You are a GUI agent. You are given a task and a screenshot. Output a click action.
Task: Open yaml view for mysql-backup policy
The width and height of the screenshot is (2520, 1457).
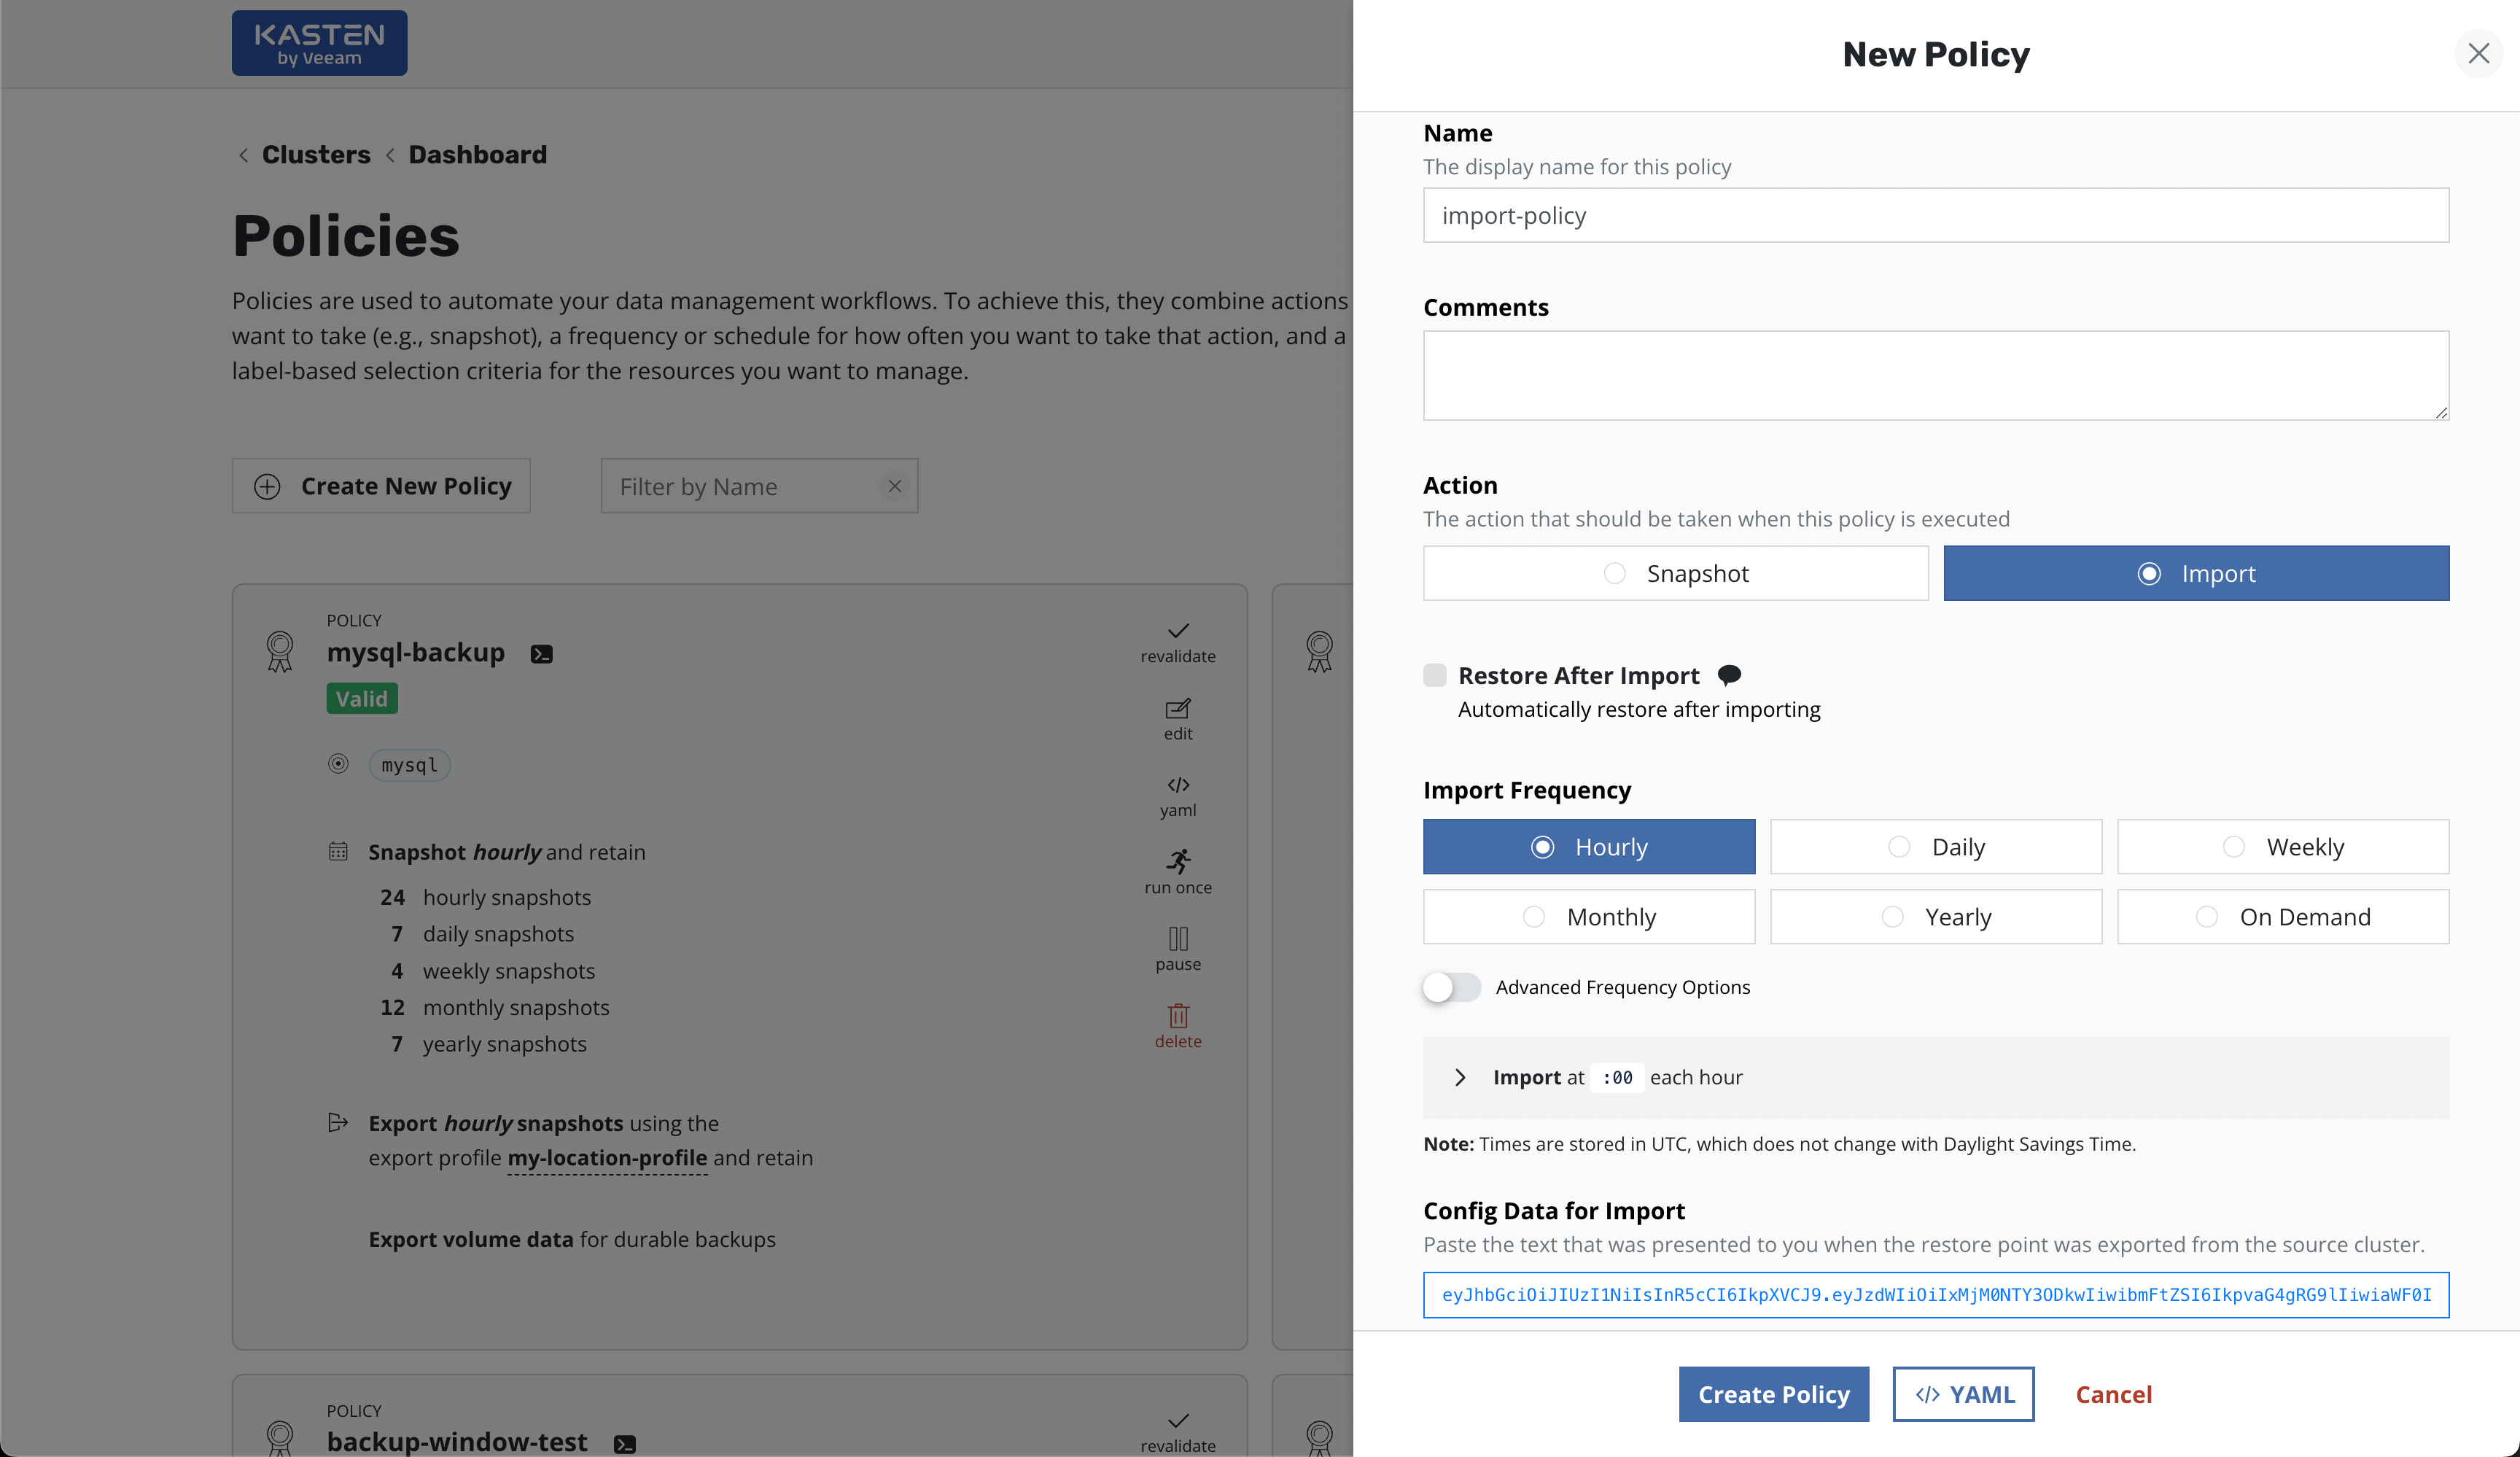pyautogui.click(x=1178, y=795)
